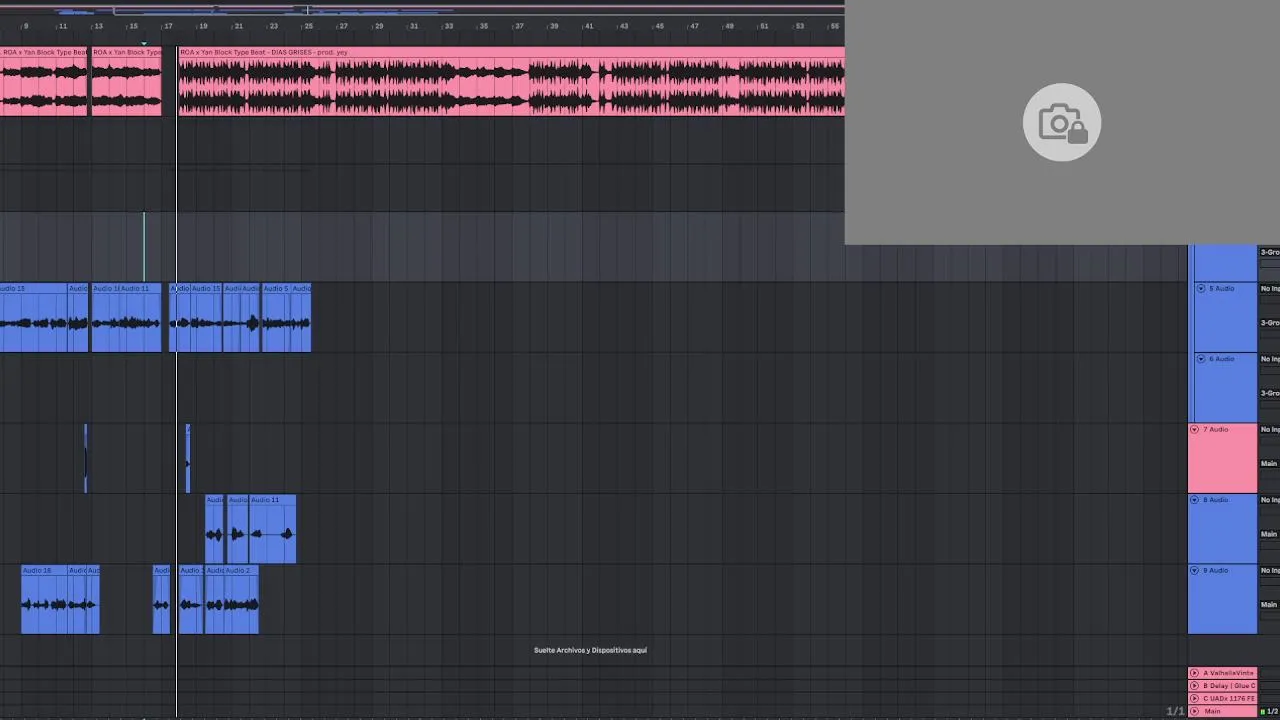Select the 9 Audio track header

click(1222, 599)
